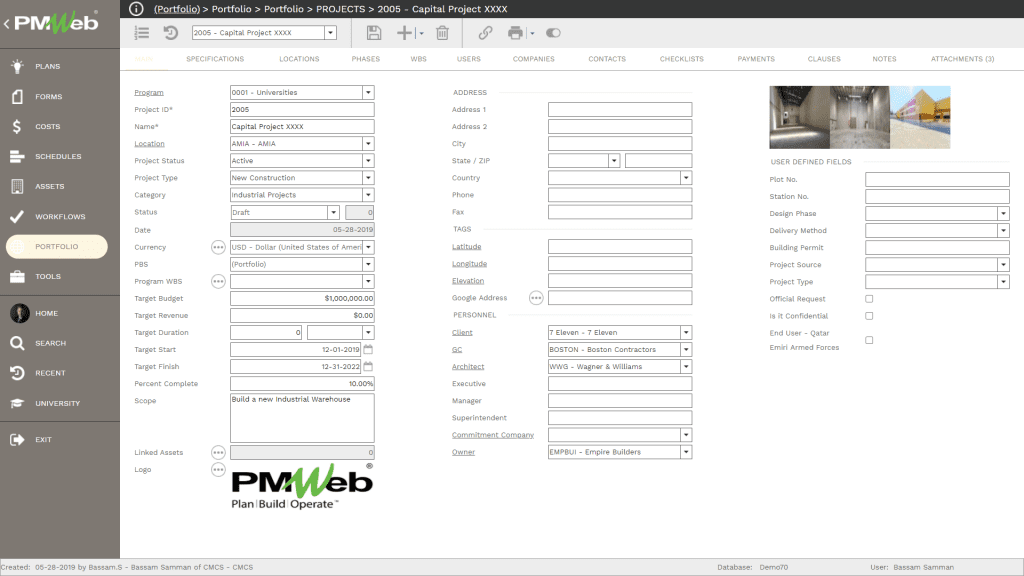Switch to the Attachments (3) tab
The image size is (1024, 576).
point(963,59)
